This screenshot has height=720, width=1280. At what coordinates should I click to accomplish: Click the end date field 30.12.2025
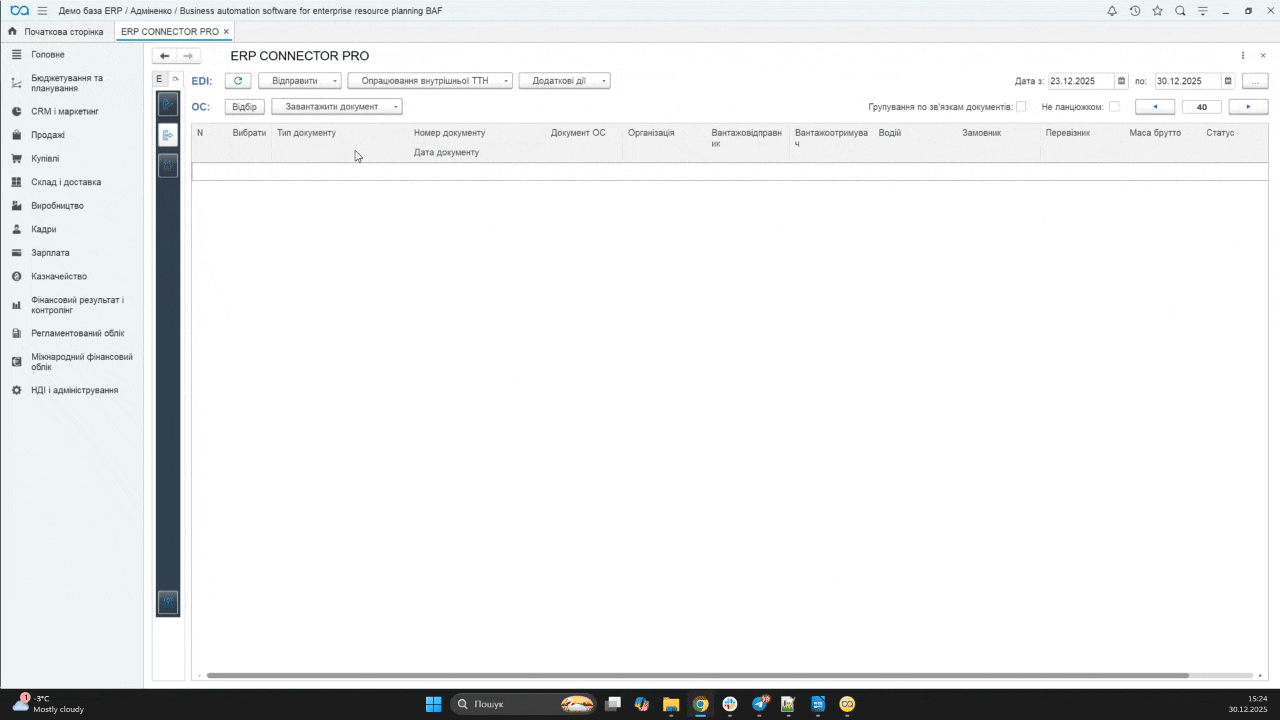pyautogui.click(x=1188, y=81)
